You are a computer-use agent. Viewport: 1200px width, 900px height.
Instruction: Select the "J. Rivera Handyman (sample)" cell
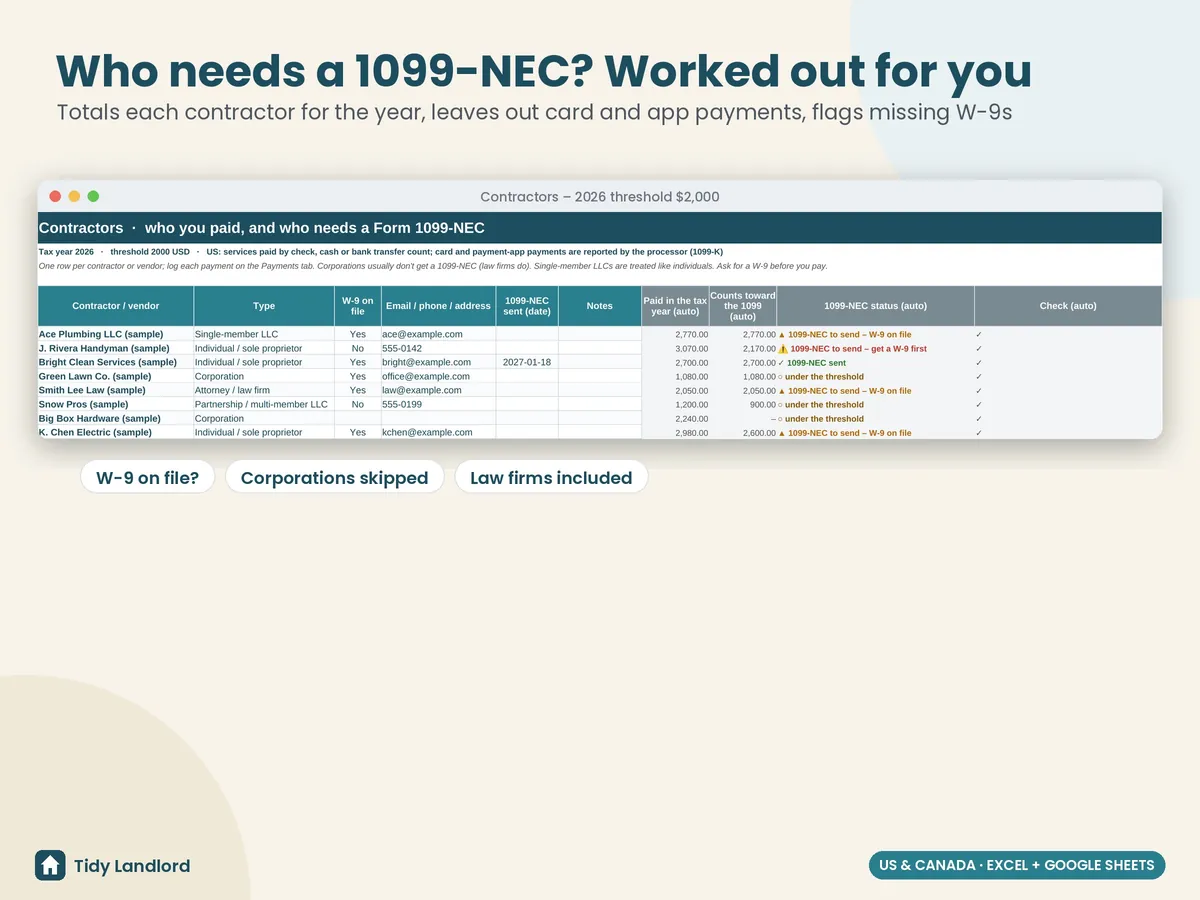pos(116,349)
